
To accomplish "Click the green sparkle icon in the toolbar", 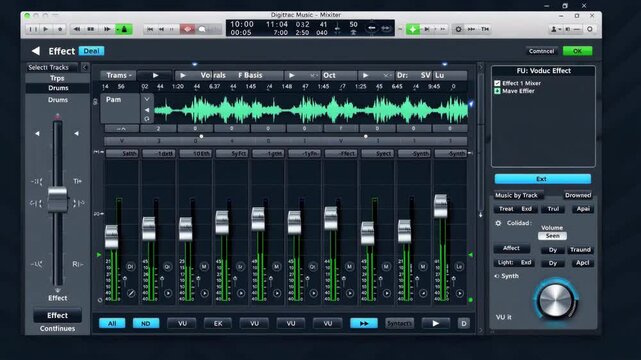I will coord(413,29).
